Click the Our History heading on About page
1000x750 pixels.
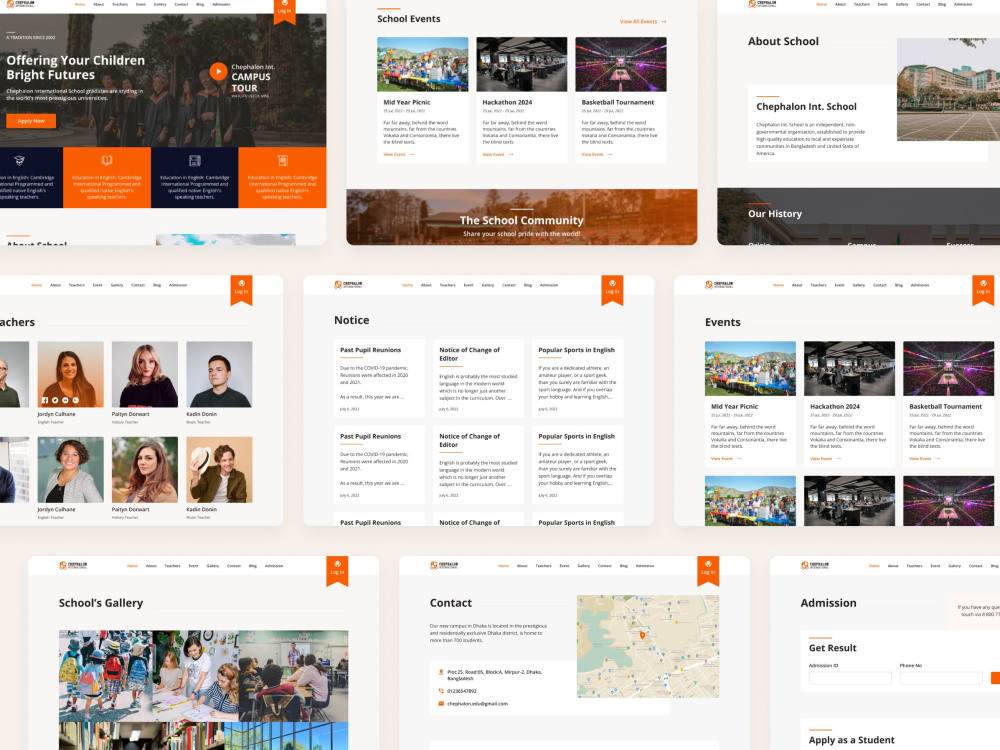point(775,214)
